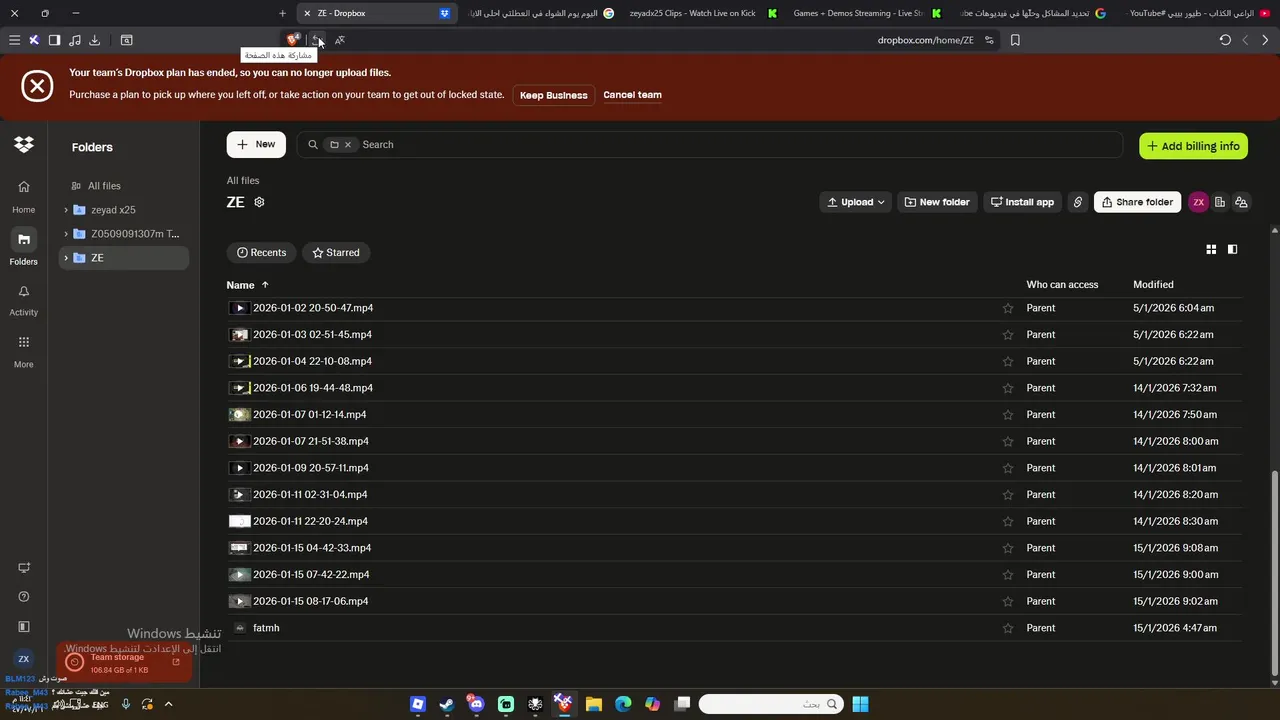Click the Install app button
The height and width of the screenshot is (720, 1280).
[1022, 202]
